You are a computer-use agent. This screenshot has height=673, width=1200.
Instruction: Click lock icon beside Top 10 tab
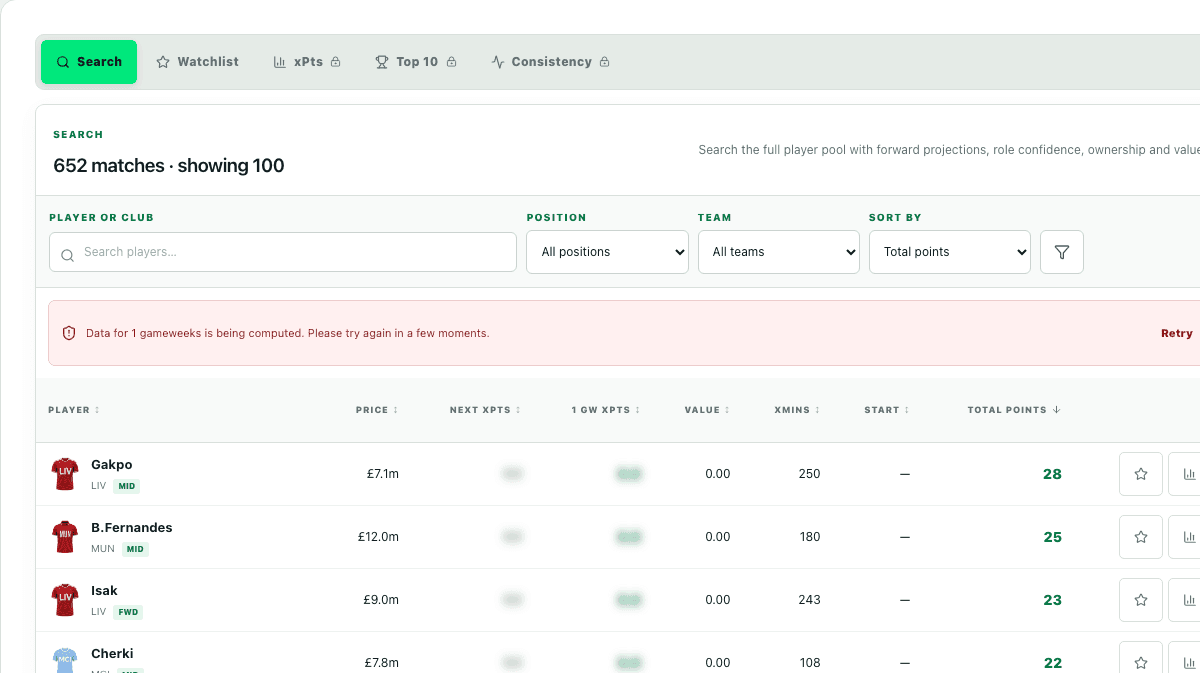451,62
